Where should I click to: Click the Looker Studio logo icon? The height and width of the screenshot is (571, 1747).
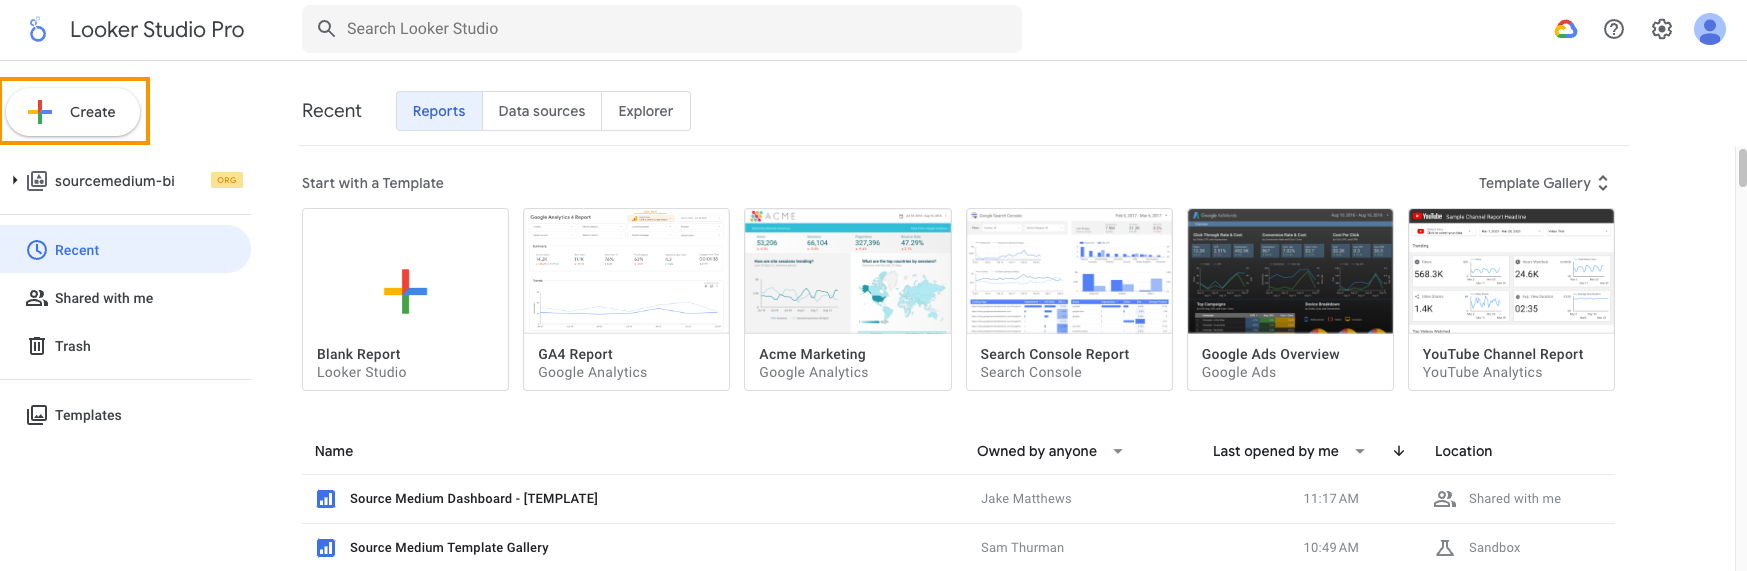tap(37, 29)
